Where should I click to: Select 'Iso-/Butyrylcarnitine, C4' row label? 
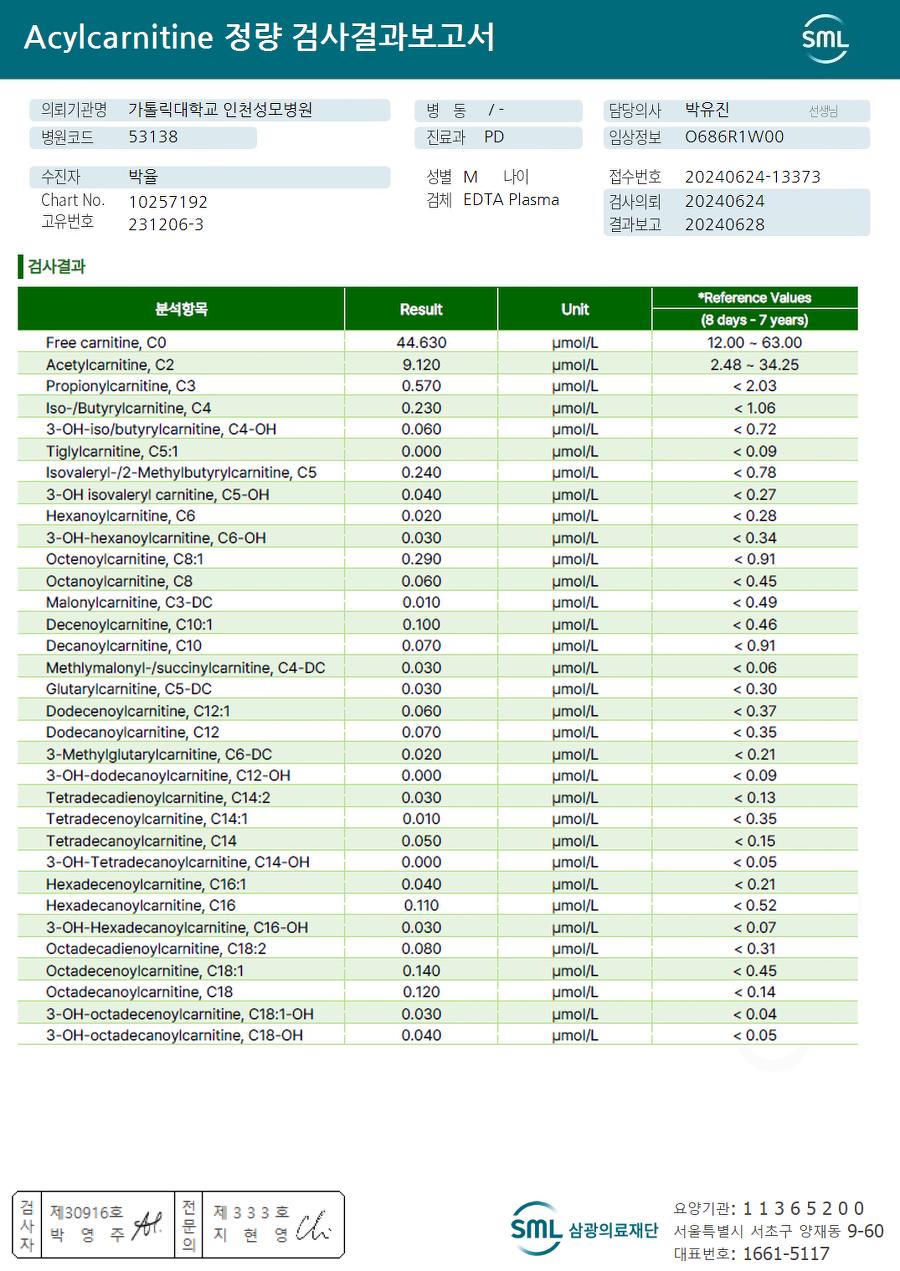[x=129, y=408]
